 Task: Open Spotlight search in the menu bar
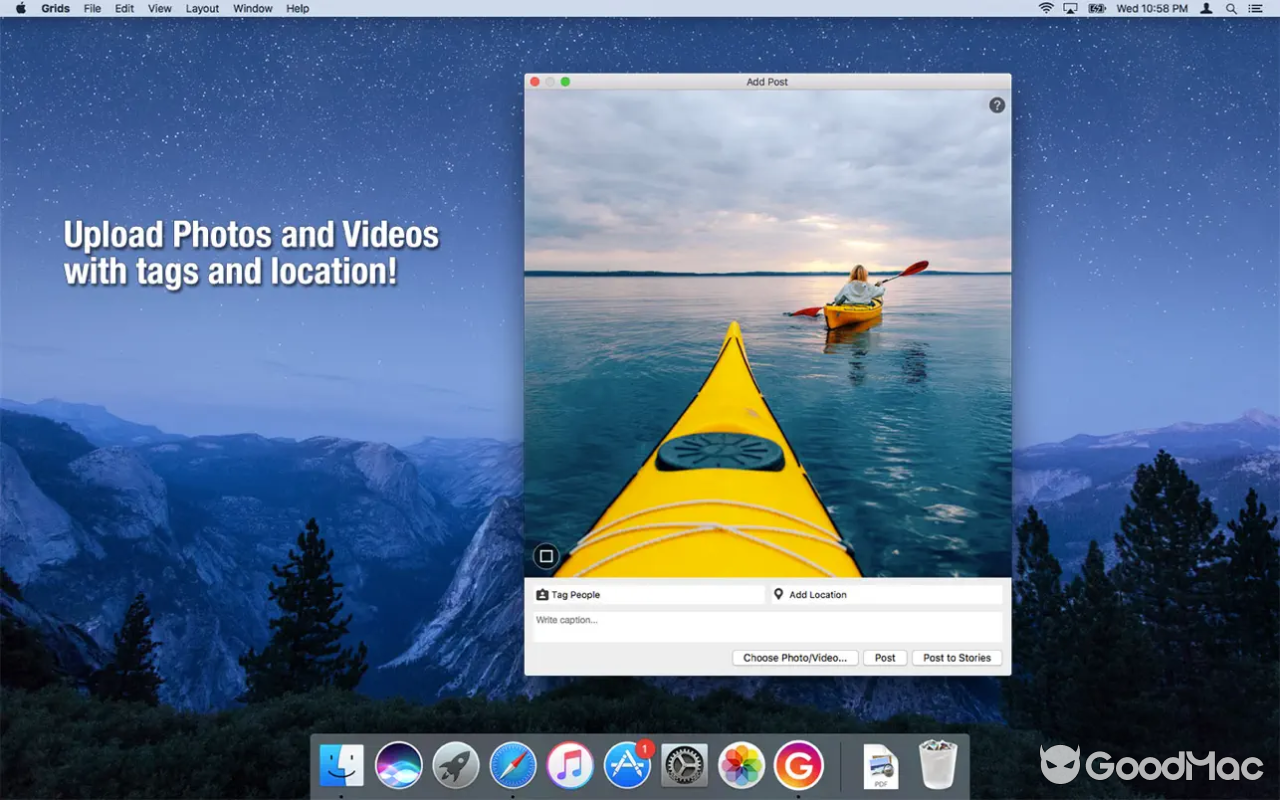[x=1232, y=8]
